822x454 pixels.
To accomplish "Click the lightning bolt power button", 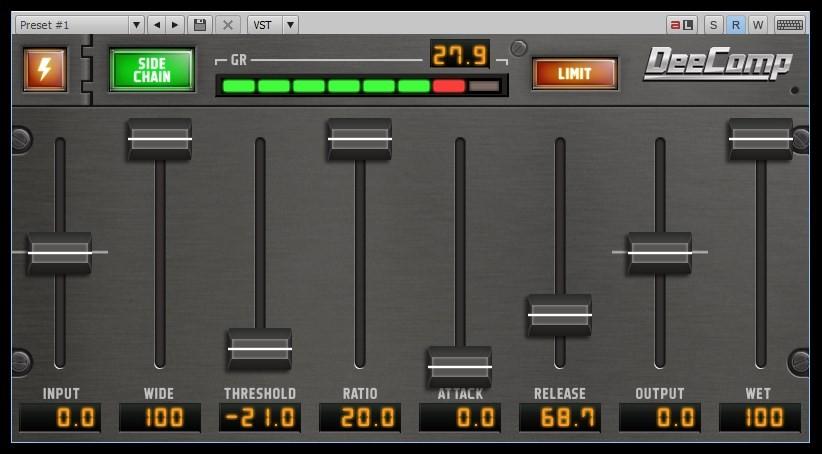I will click(45, 70).
